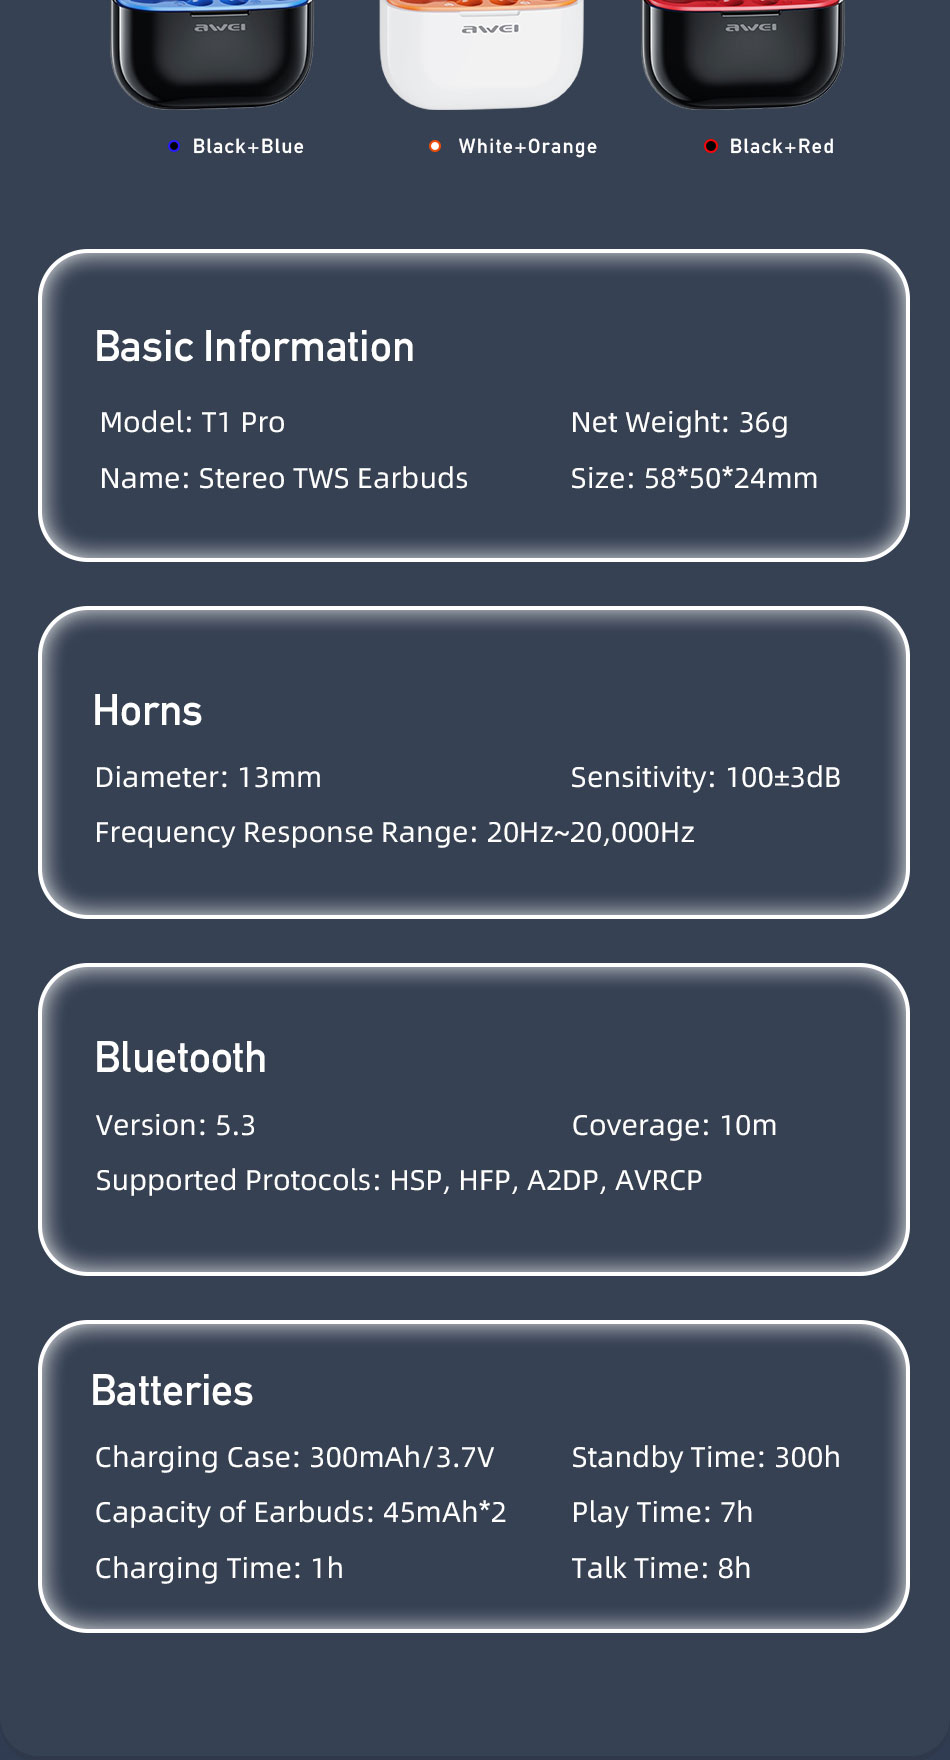
Task: Click the Standby Time: 300h text
Action: pos(706,1457)
